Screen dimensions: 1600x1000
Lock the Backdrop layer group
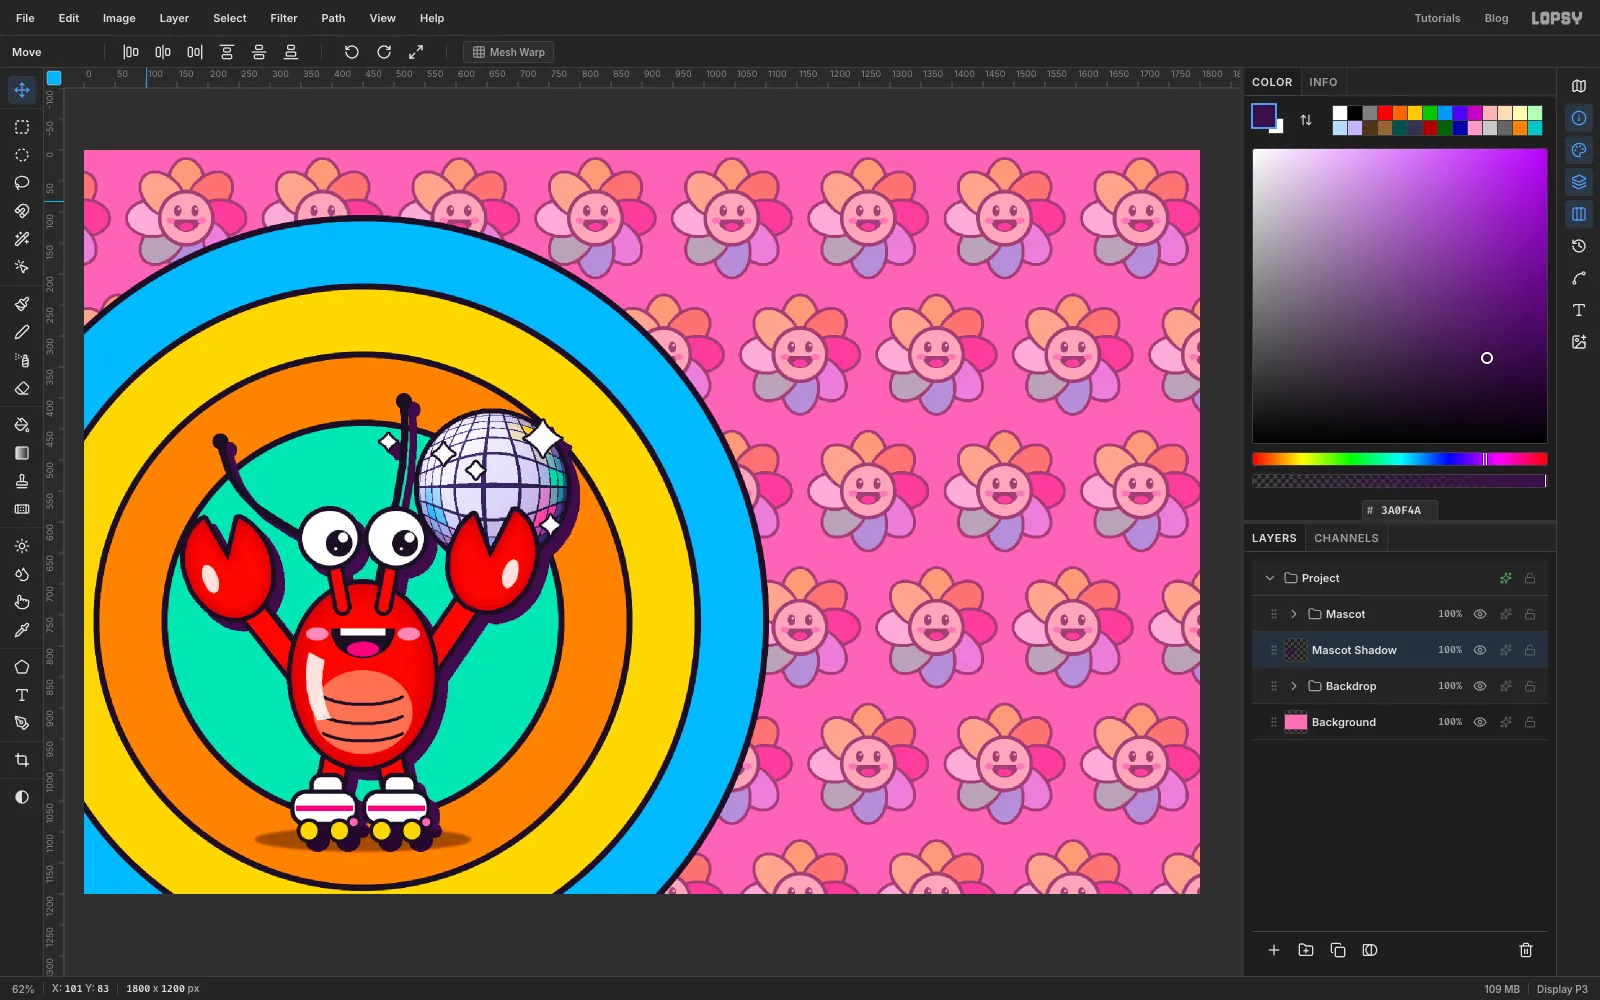tap(1530, 686)
